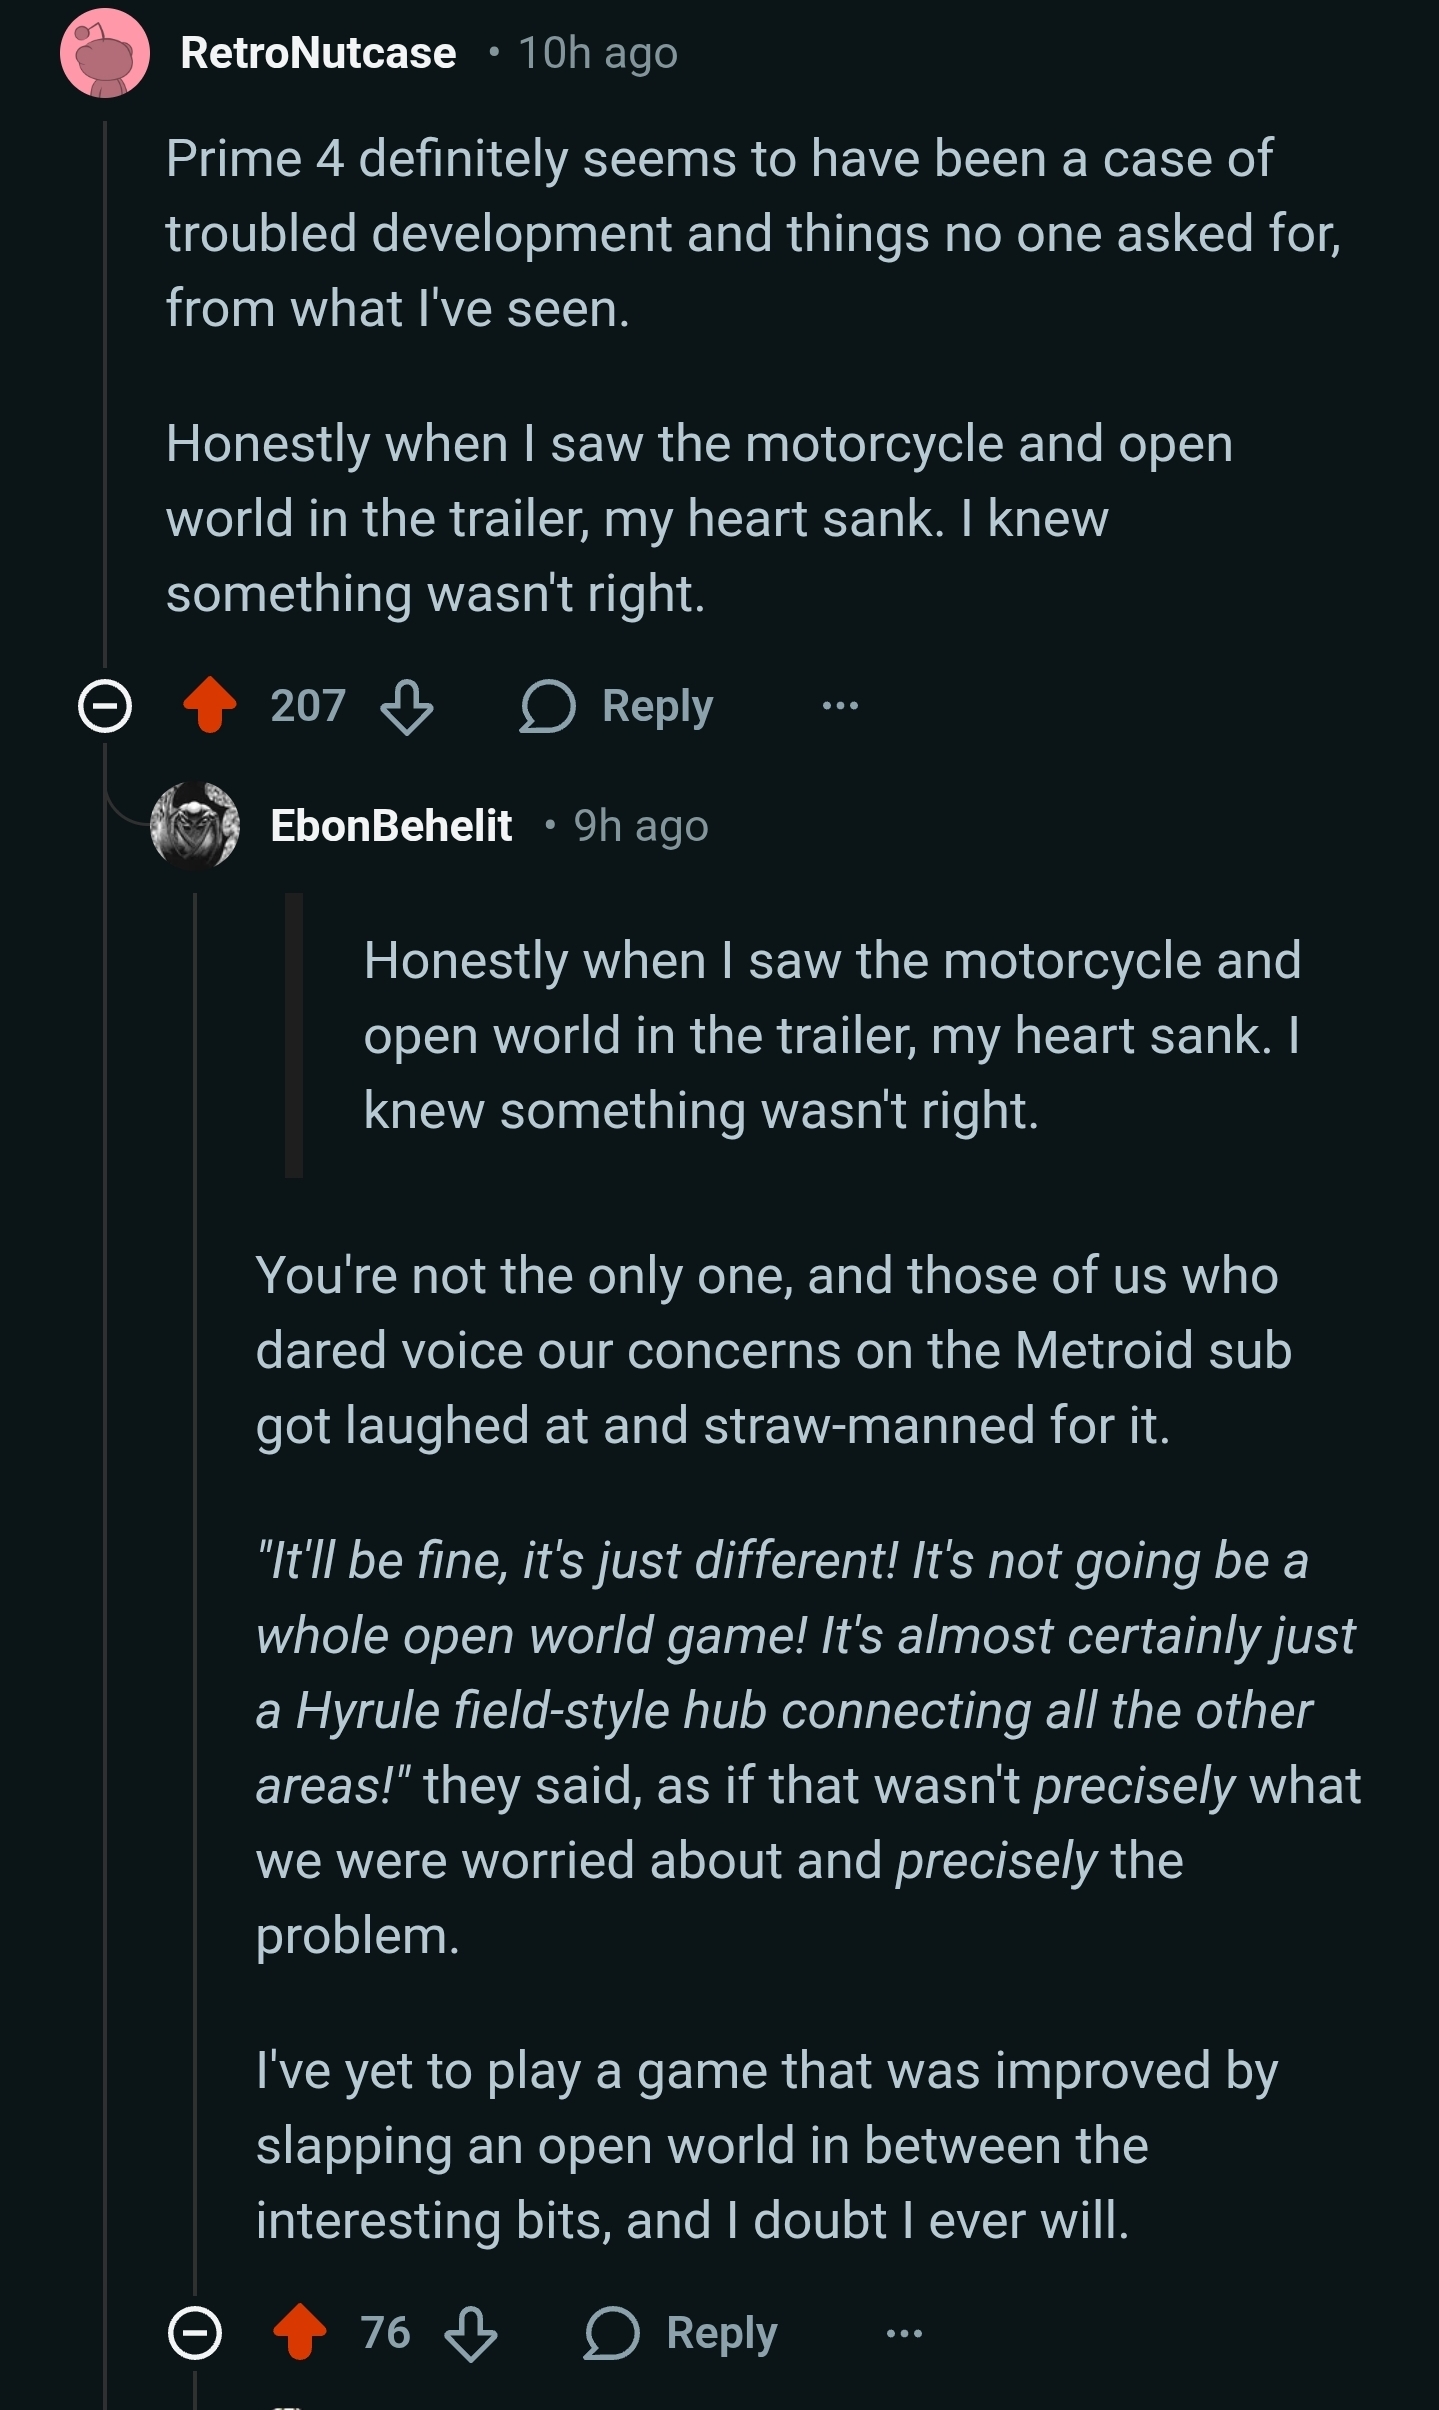
Task: Open more options for EbonBehelit's comment
Action: tap(904, 2334)
